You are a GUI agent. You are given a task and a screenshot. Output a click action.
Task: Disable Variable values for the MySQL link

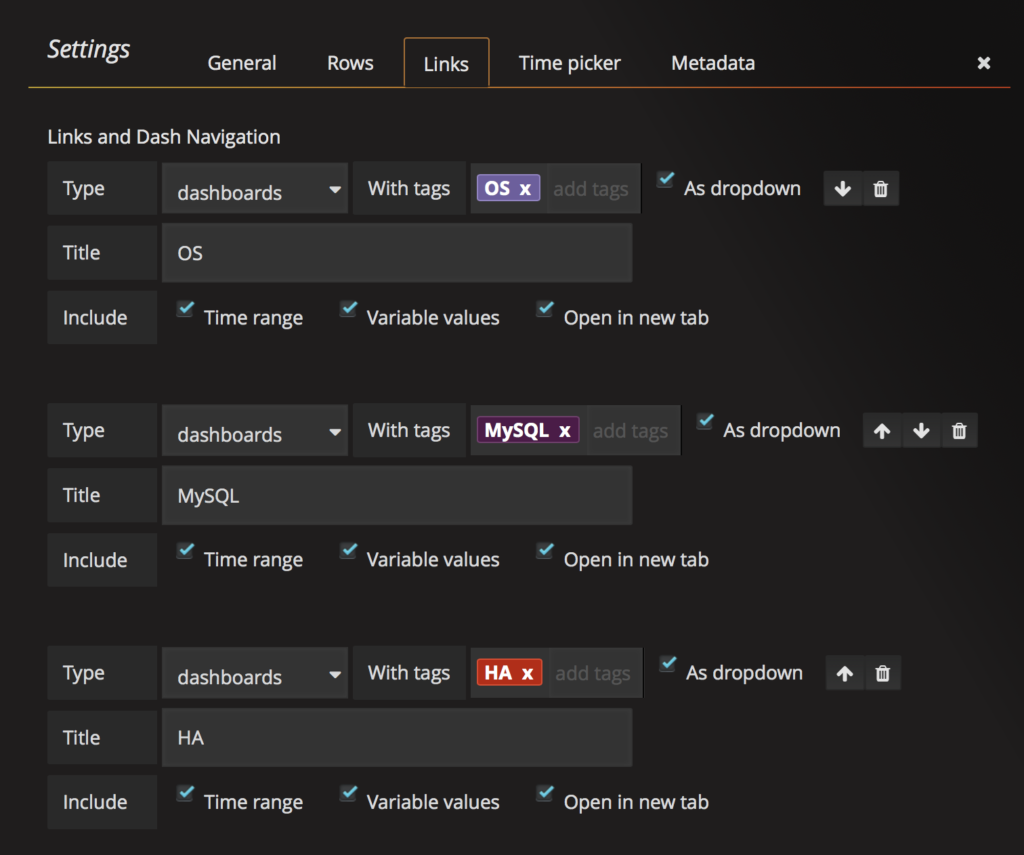[348, 552]
